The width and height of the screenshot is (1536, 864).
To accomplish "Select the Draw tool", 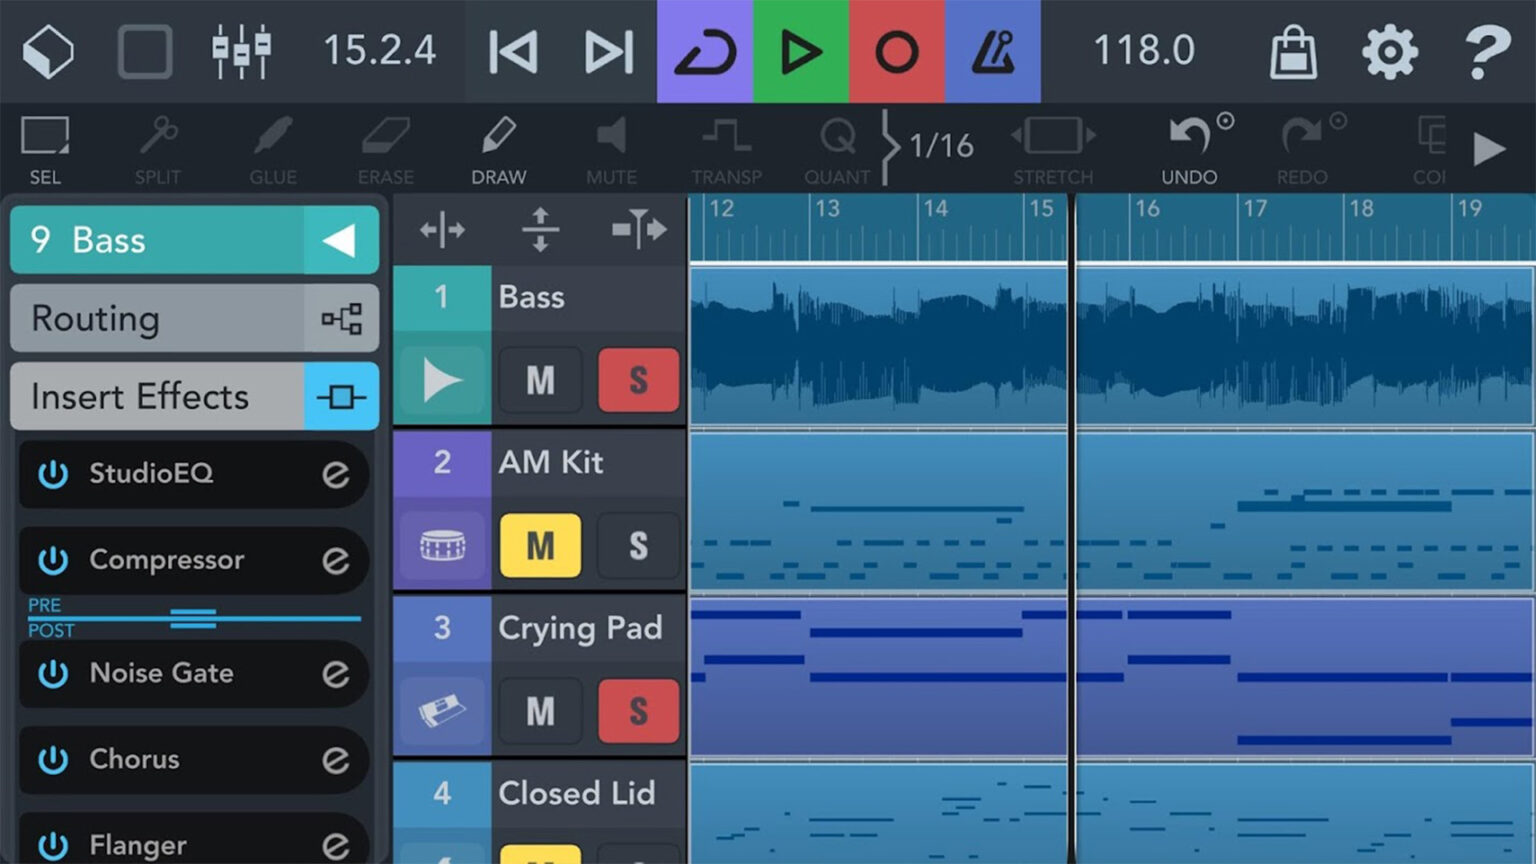I will pyautogui.click(x=498, y=145).
